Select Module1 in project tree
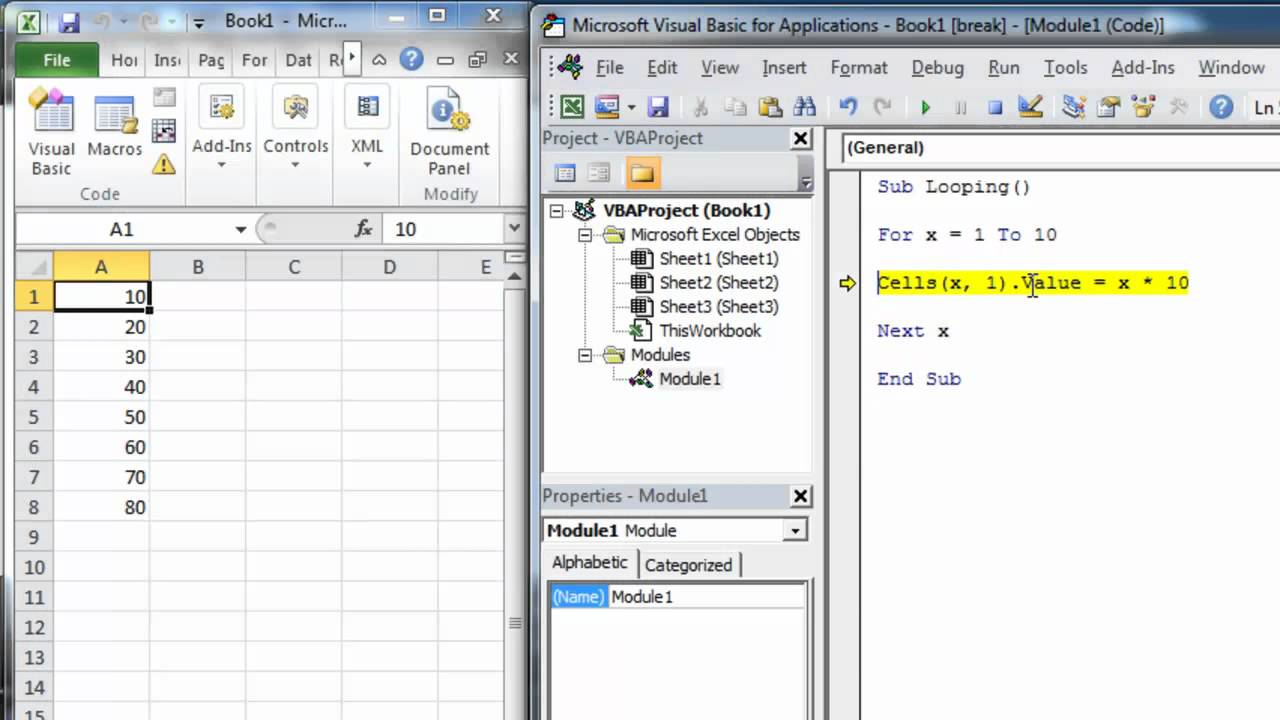The width and height of the screenshot is (1280, 720). tap(689, 379)
